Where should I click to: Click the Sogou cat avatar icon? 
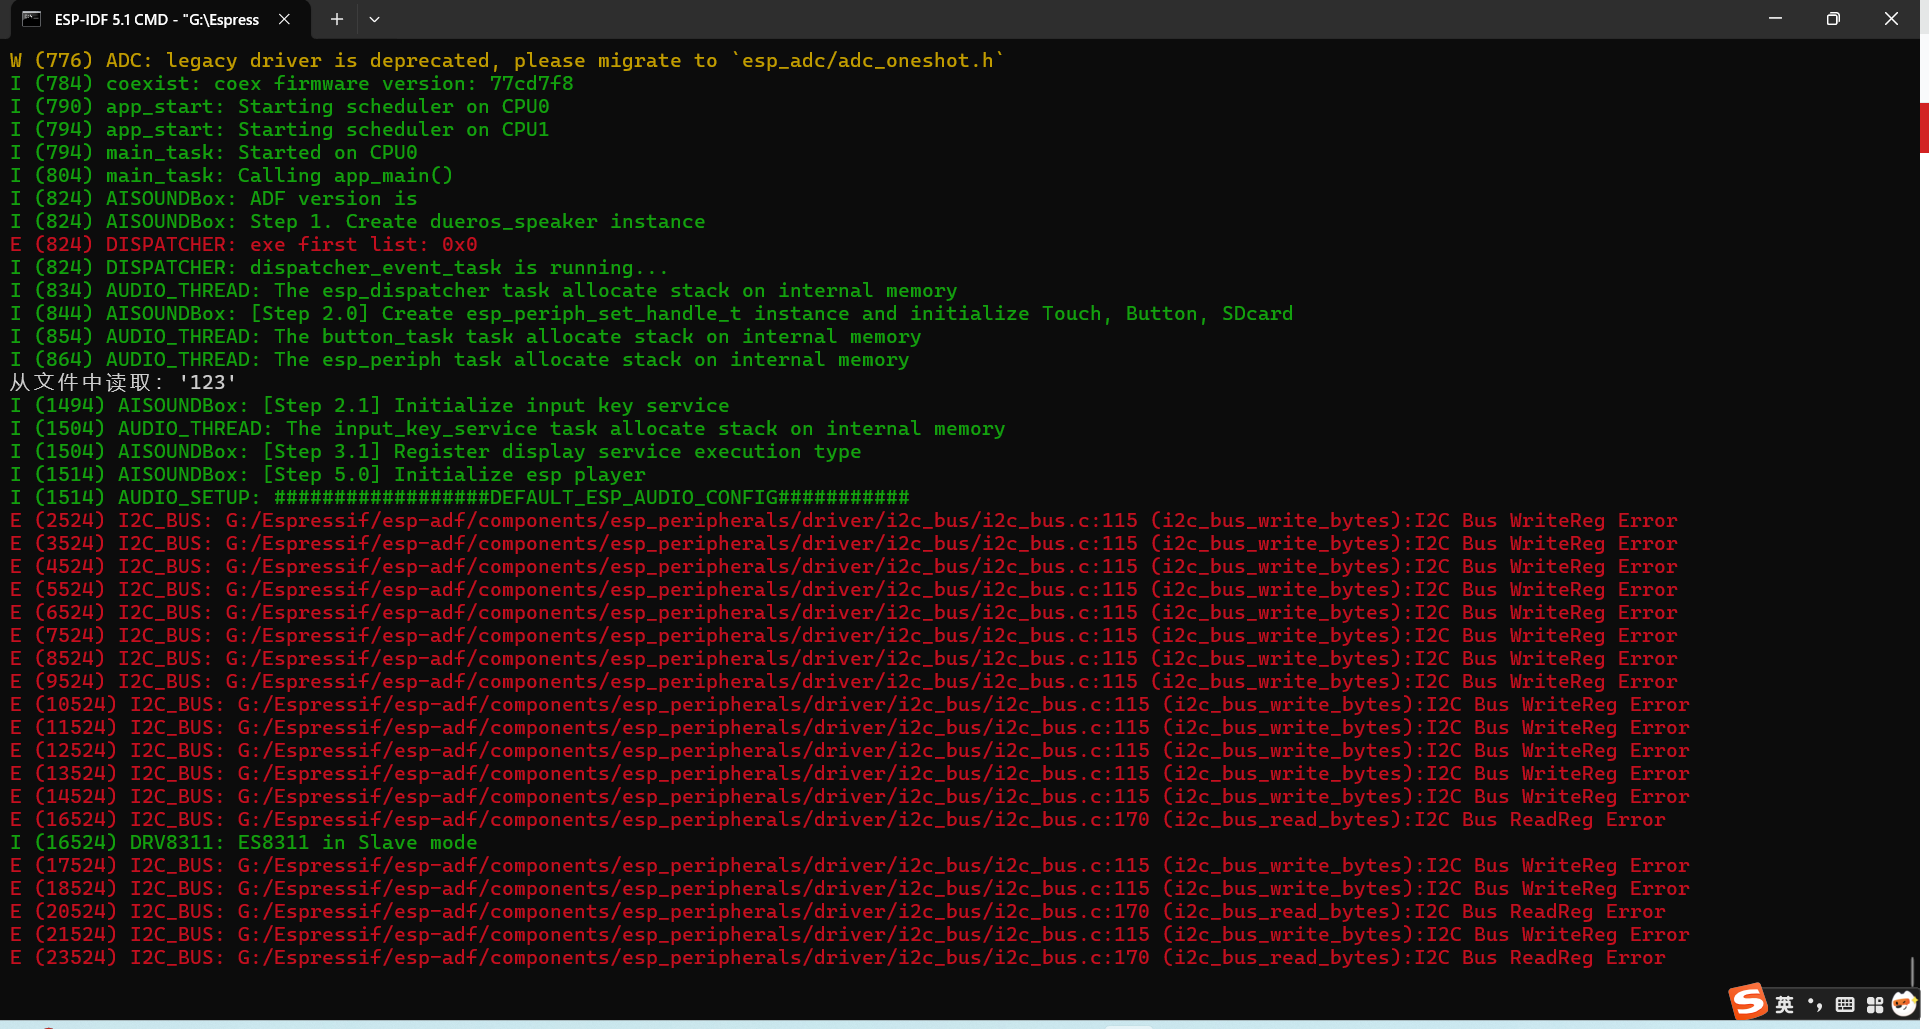point(1904,1003)
